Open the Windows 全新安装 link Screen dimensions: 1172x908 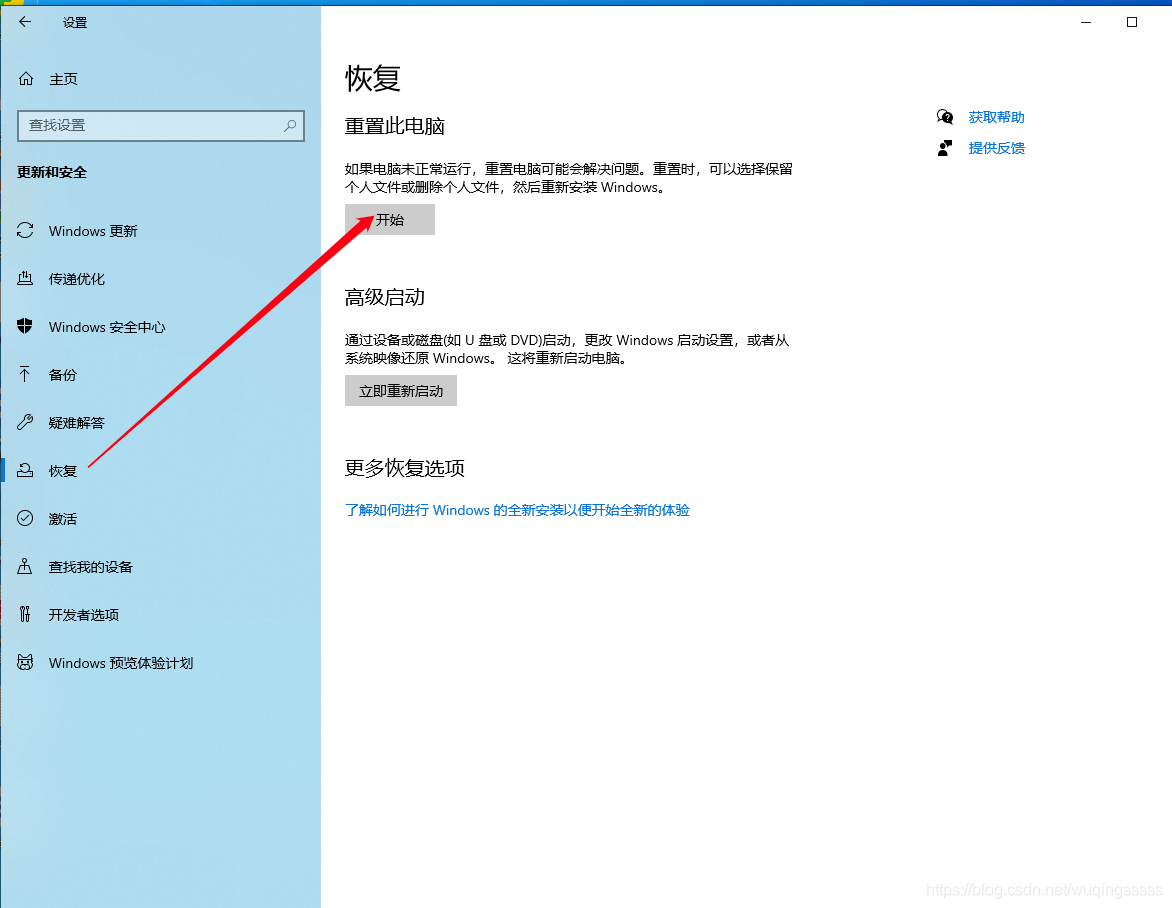point(516,510)
